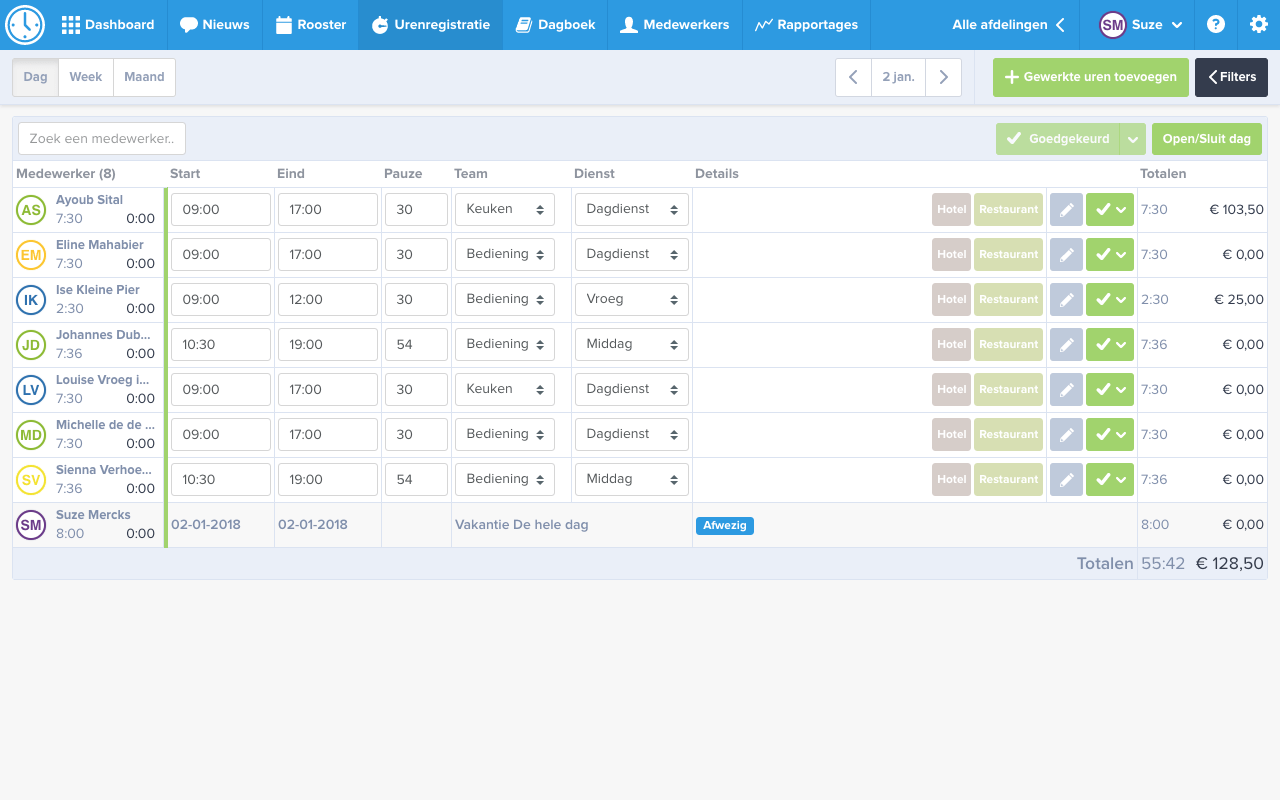The width and height of the screenshot is (1280, 800).
Task: Click pencil edit icon for Louise Vroeg
Action: 1066,390
